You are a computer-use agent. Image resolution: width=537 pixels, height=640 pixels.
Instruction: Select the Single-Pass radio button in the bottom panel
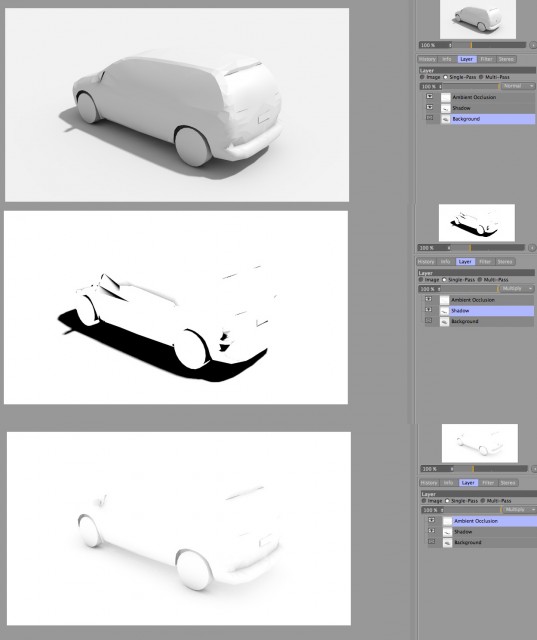pyautogui.click(x=447, y=500)
